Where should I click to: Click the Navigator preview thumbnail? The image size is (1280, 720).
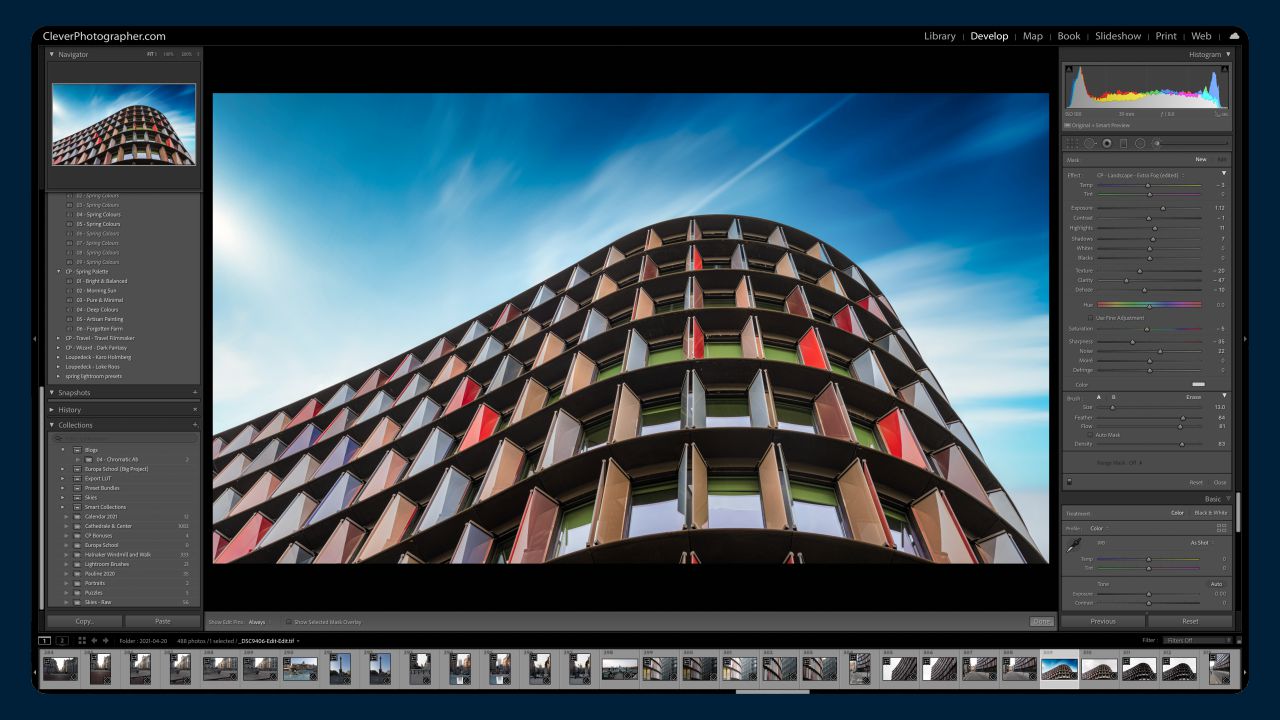[124, 124]
